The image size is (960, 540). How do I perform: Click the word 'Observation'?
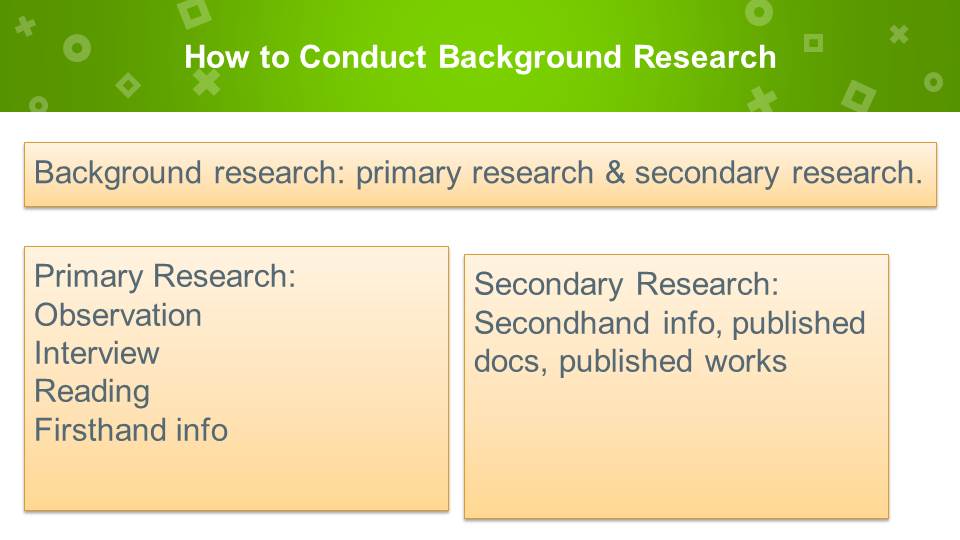pyautogui.click(x=118, y=315)
